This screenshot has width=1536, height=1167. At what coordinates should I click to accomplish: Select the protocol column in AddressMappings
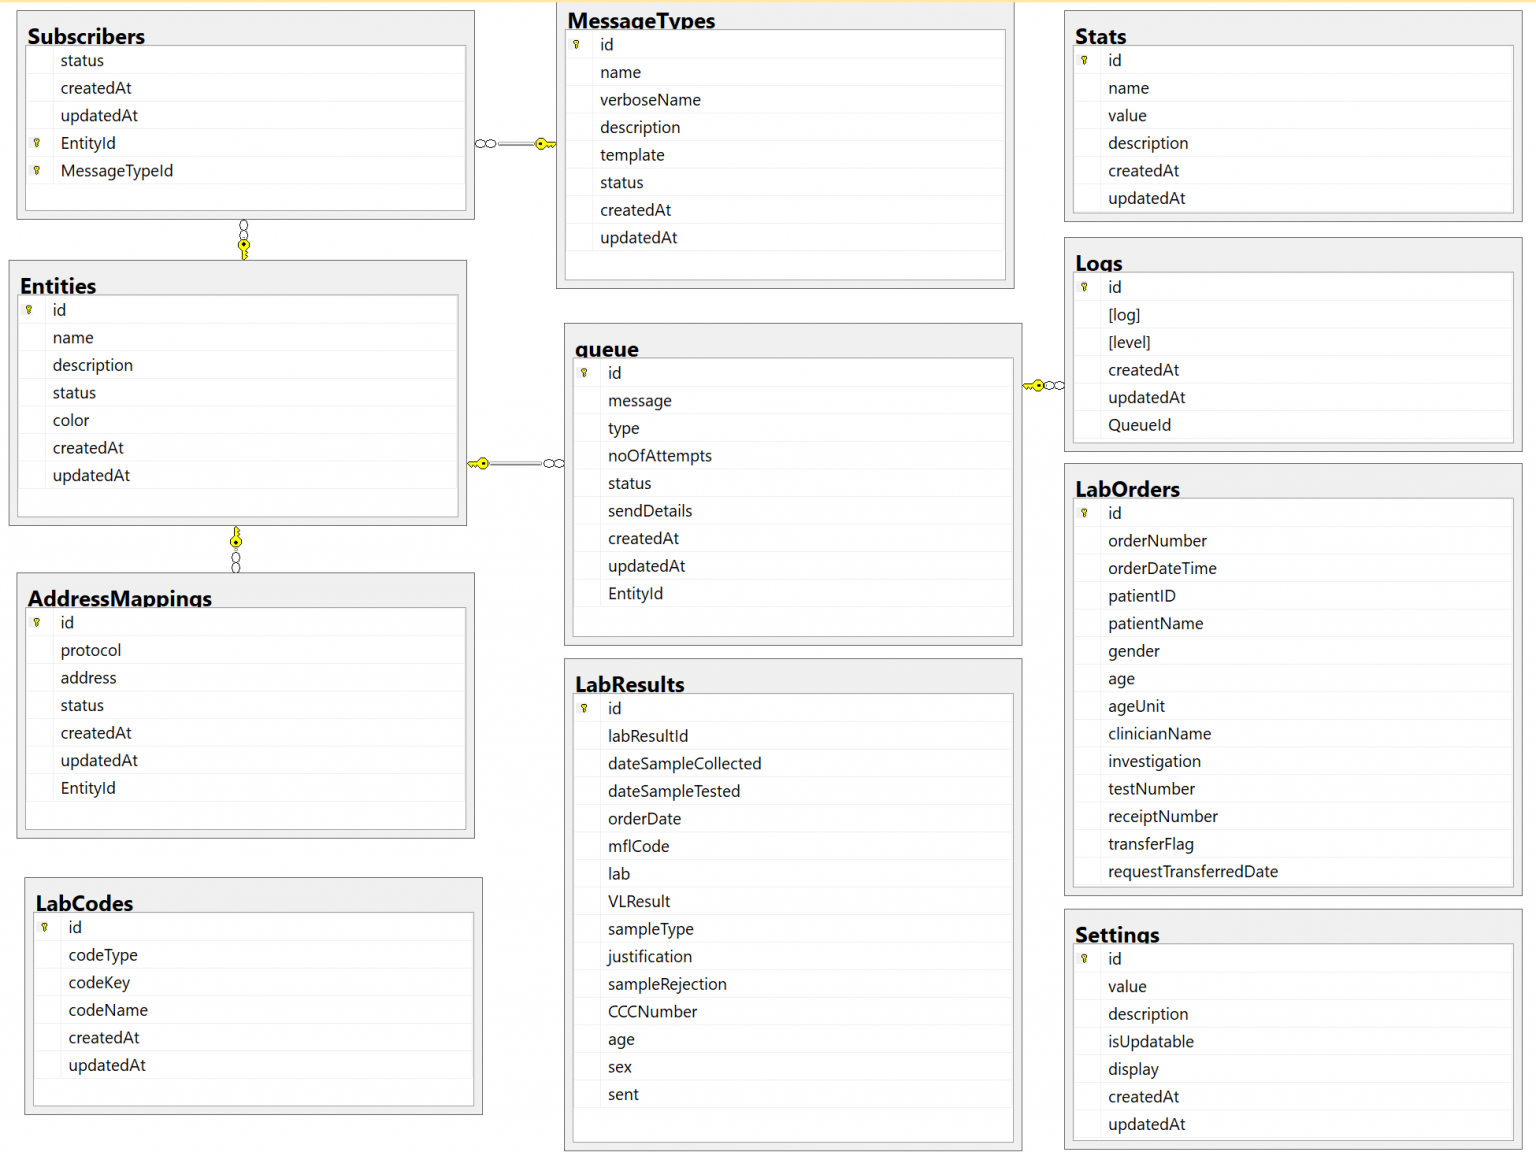pos(246,651)
